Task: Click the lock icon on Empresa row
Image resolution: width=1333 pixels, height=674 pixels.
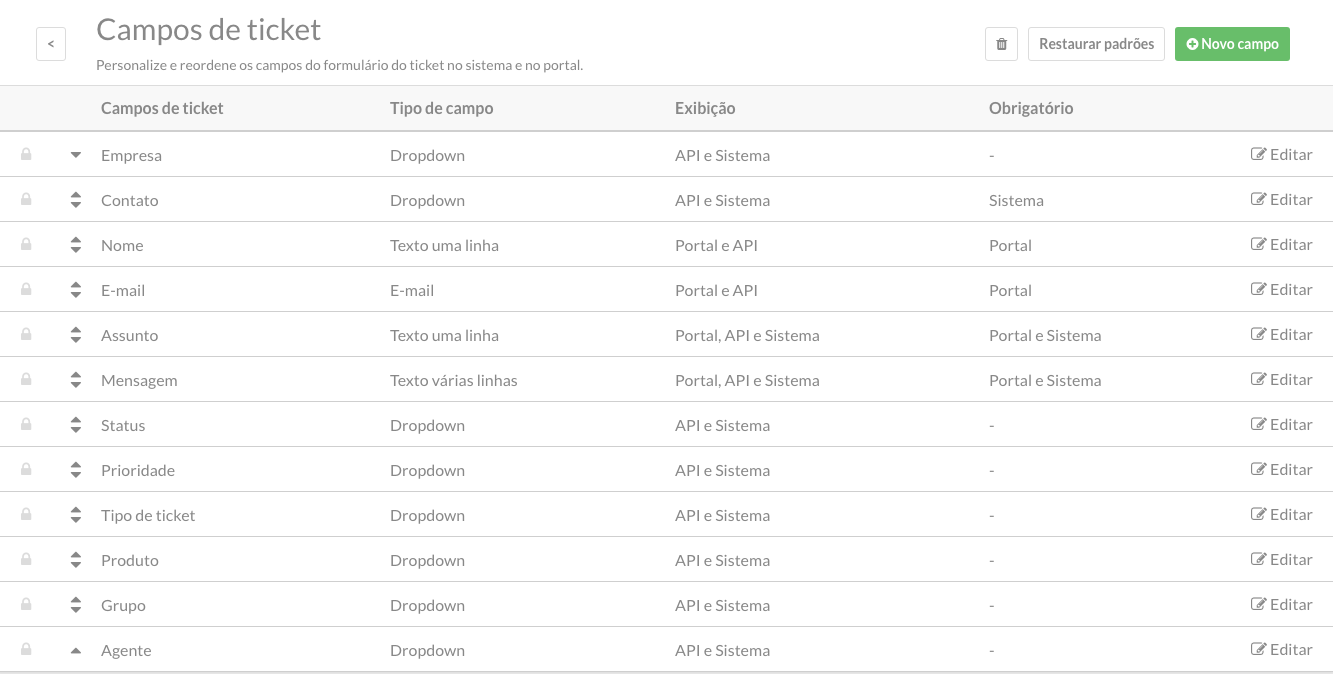Action: pyautogui.click(x=26, y=155)
